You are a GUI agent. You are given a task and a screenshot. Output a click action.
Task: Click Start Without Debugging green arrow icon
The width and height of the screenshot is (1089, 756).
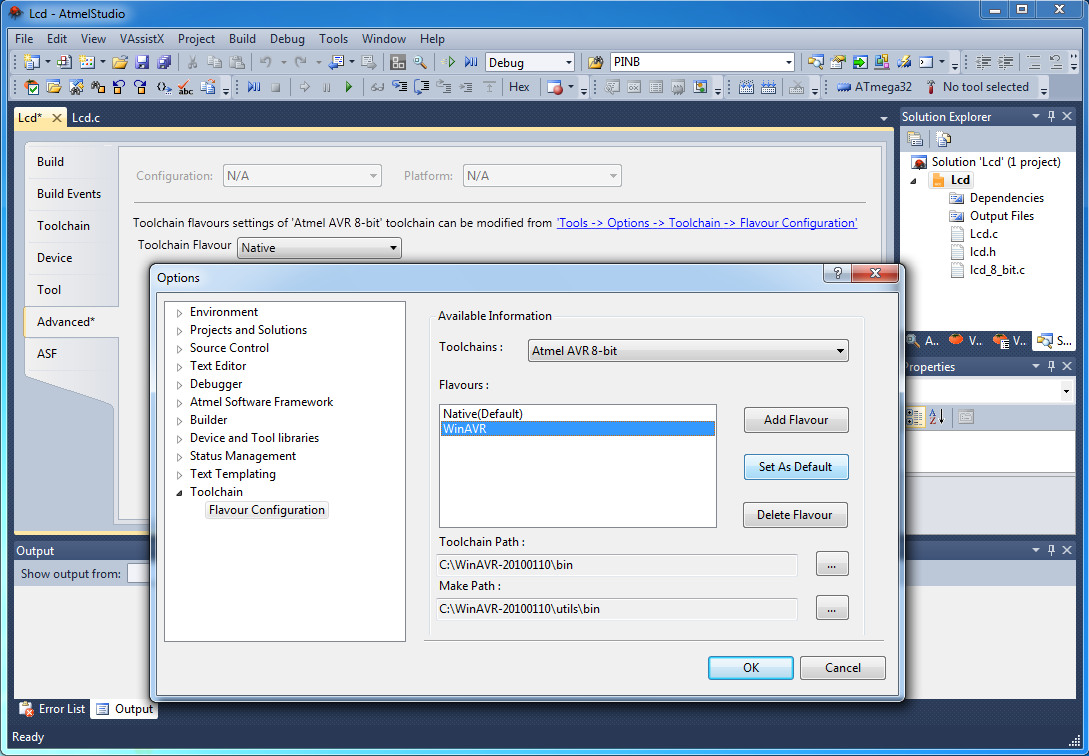[449, 62]
